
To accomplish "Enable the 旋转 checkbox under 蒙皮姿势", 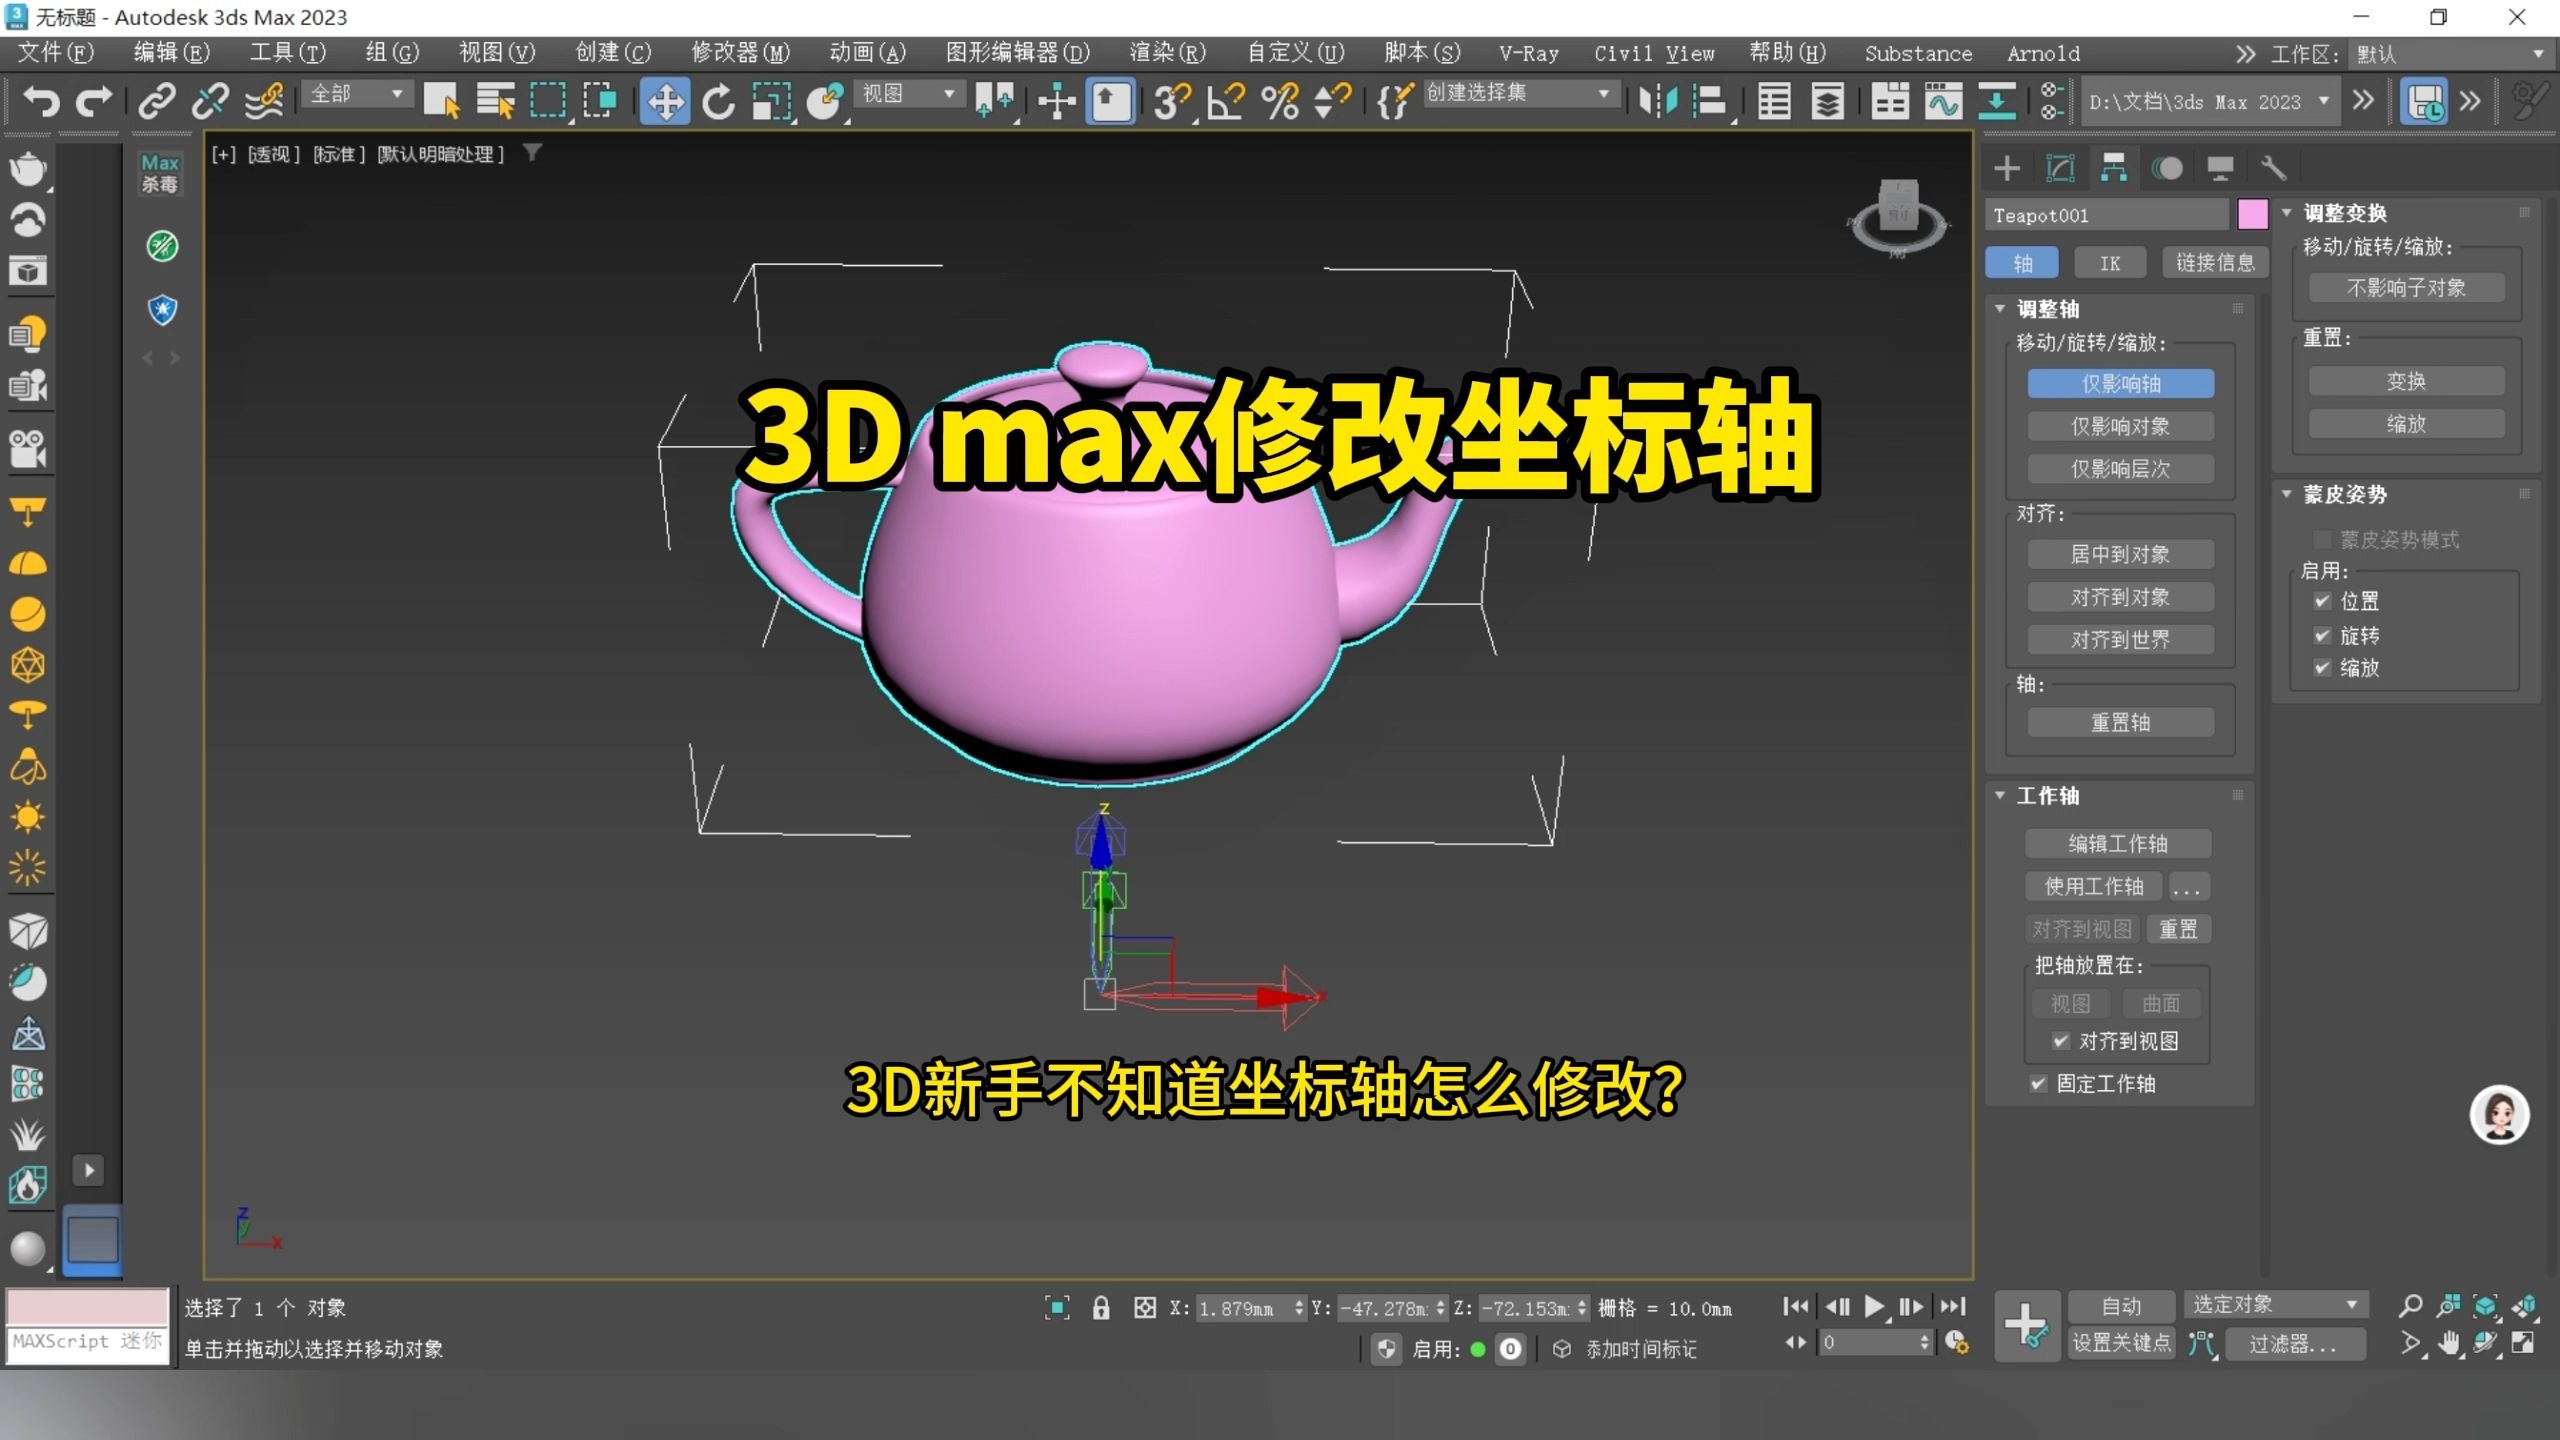I will coord(2322,635).
